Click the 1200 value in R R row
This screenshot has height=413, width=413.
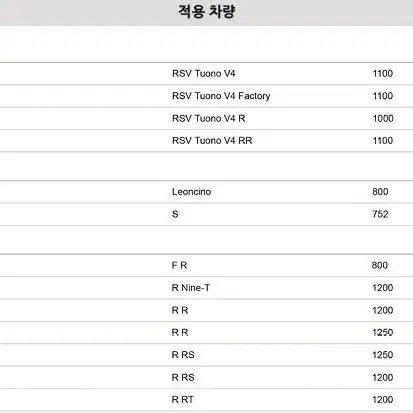pyautogui.click(x=383, y=310)
